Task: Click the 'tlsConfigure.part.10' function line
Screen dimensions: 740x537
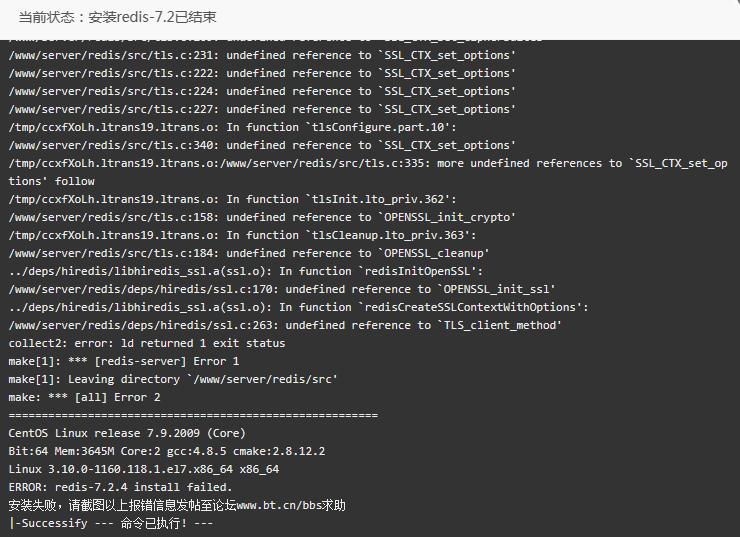Action: 232,127
